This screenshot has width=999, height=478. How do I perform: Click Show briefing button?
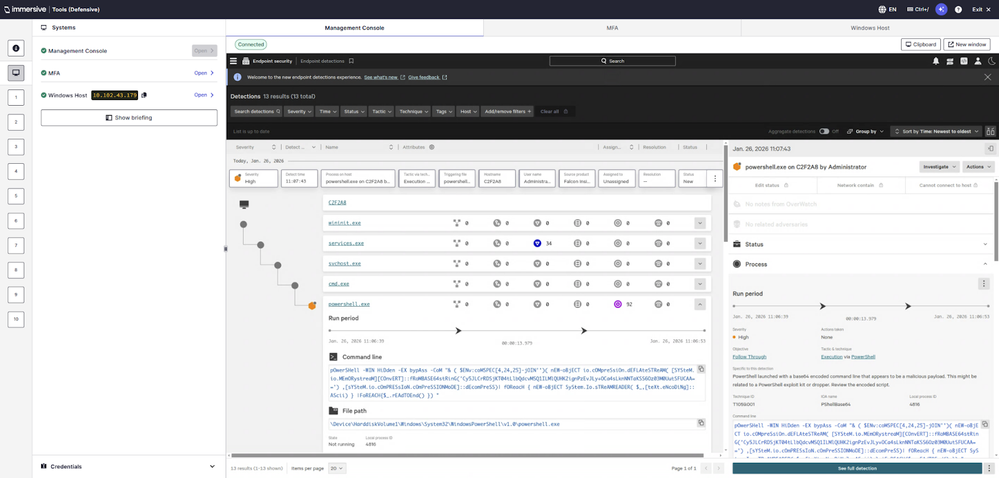pos(129,117)
